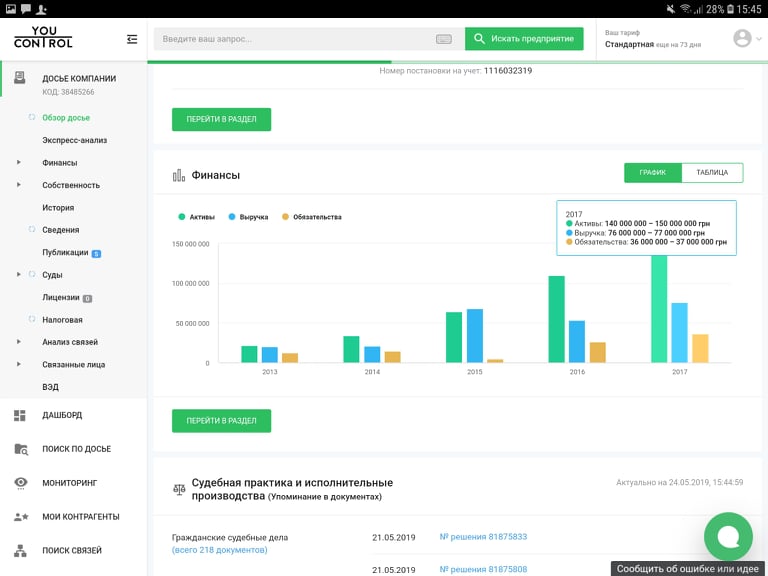Open the green chat bubble widget
Viewport: 768px width, 576px height.
[728, 537]
